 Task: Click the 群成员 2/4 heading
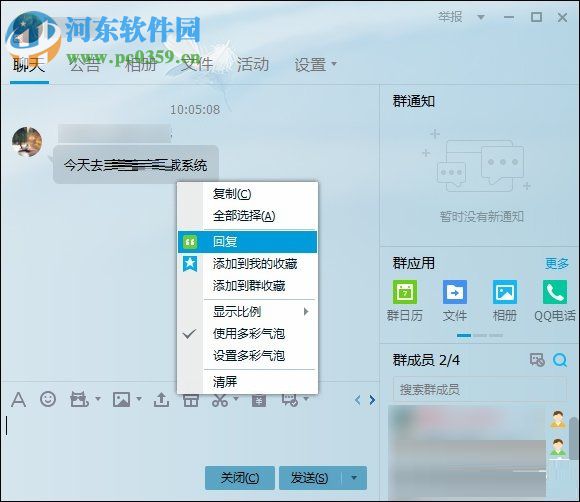pos(426,360)
